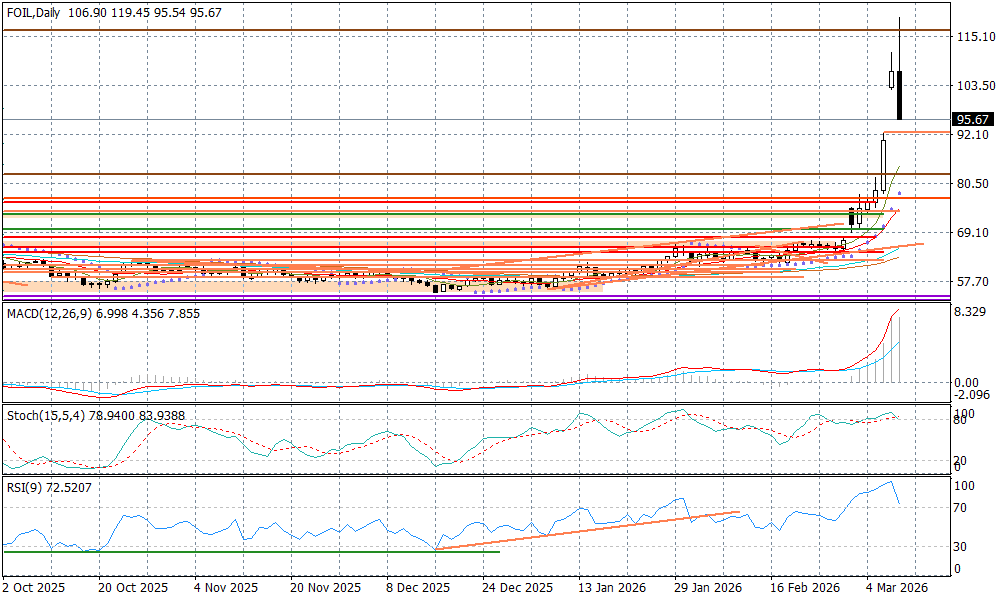Select the MACD(12,26,9) indicator label

point(46,314)
